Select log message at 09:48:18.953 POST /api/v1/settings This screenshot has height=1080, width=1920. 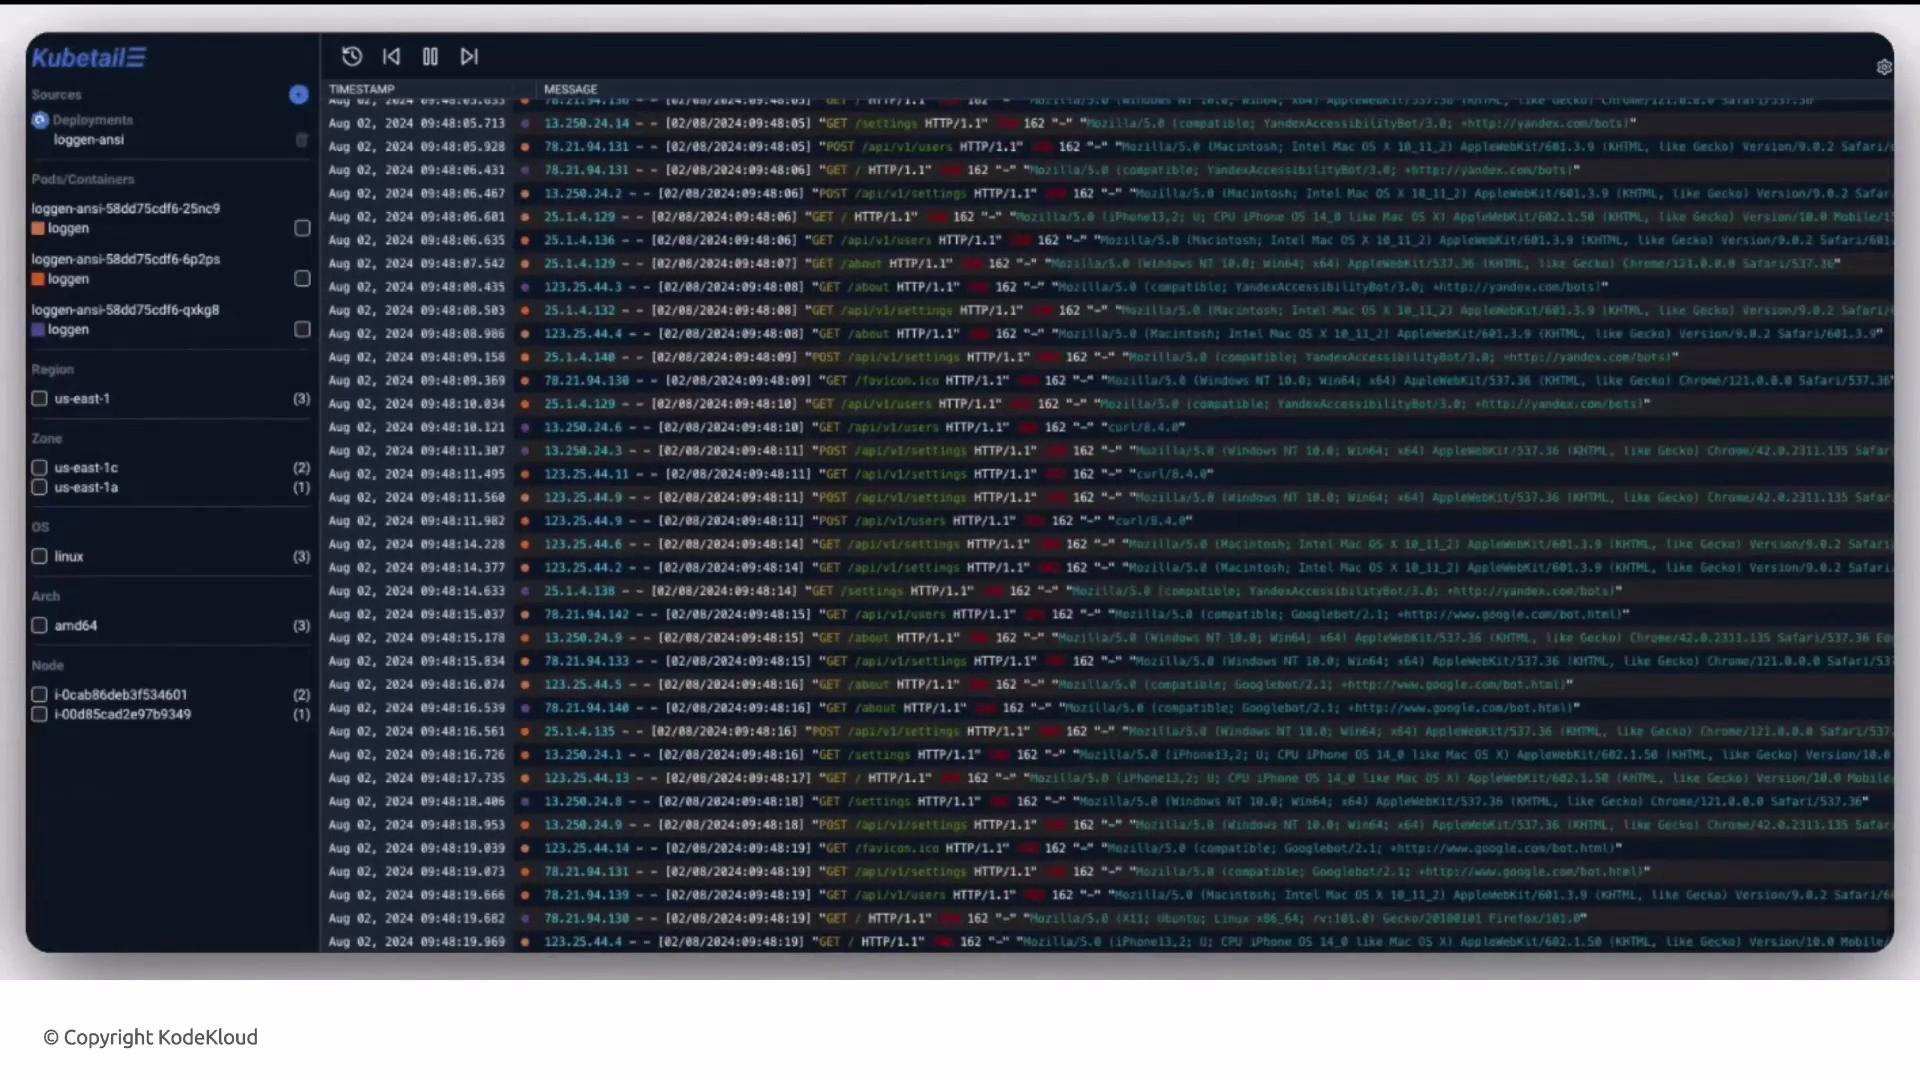(x=1218, y=825)
